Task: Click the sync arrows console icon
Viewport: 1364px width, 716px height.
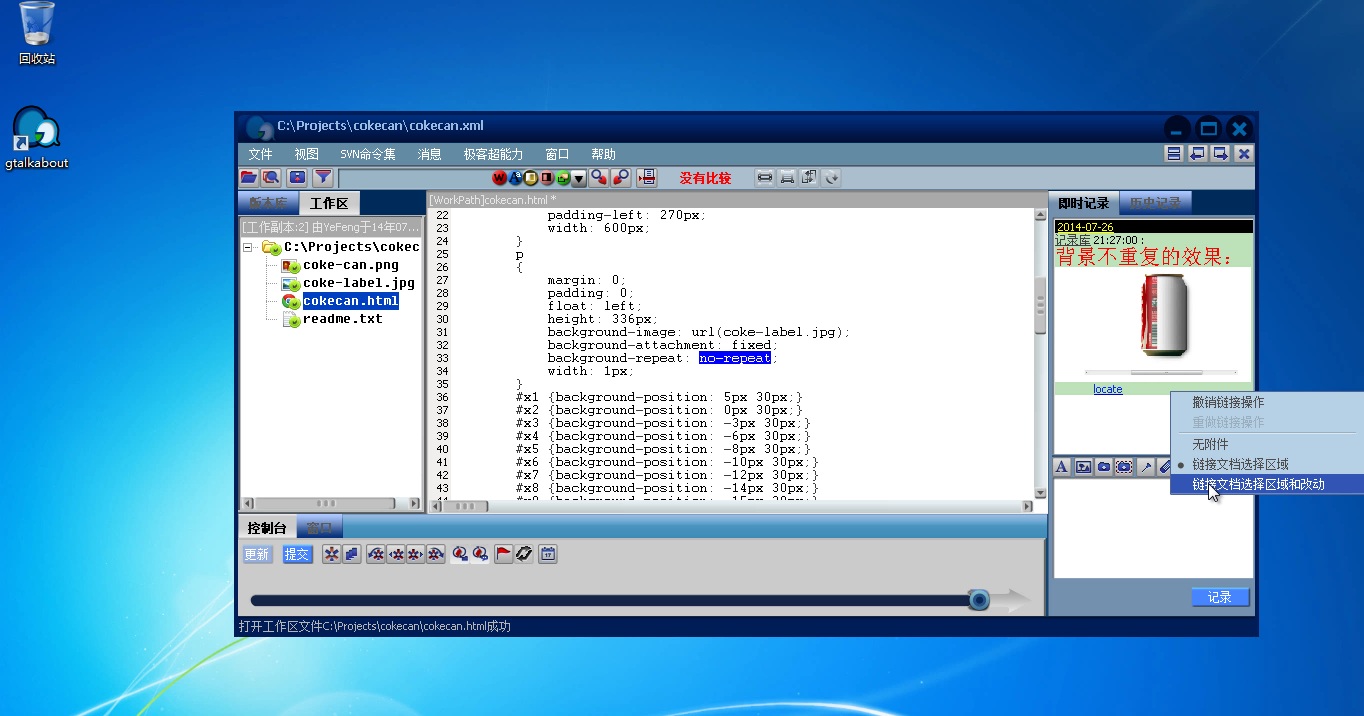Action: pyautogui.click(x=523, y=554)
